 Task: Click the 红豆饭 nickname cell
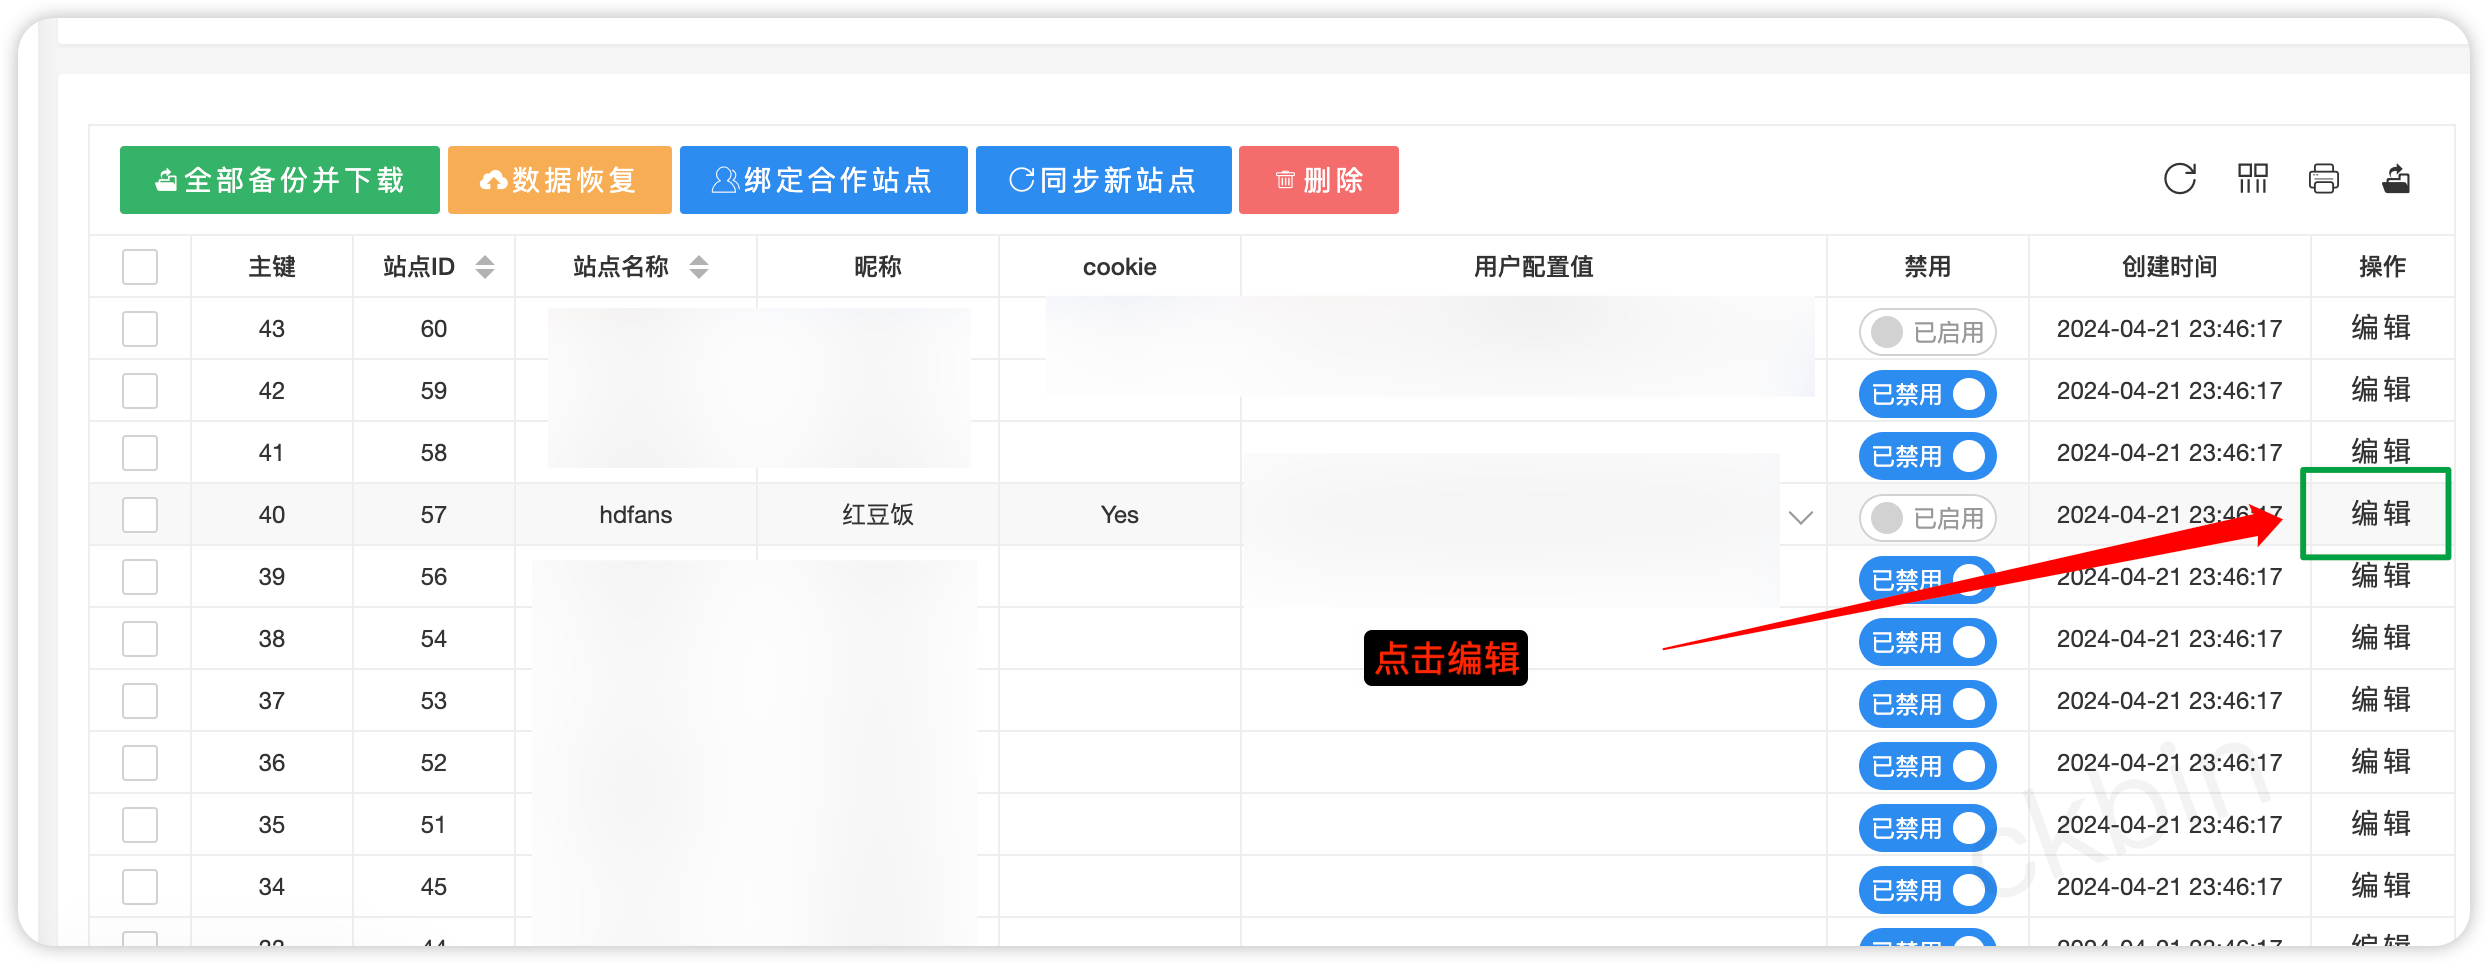(x=878, y=515)
